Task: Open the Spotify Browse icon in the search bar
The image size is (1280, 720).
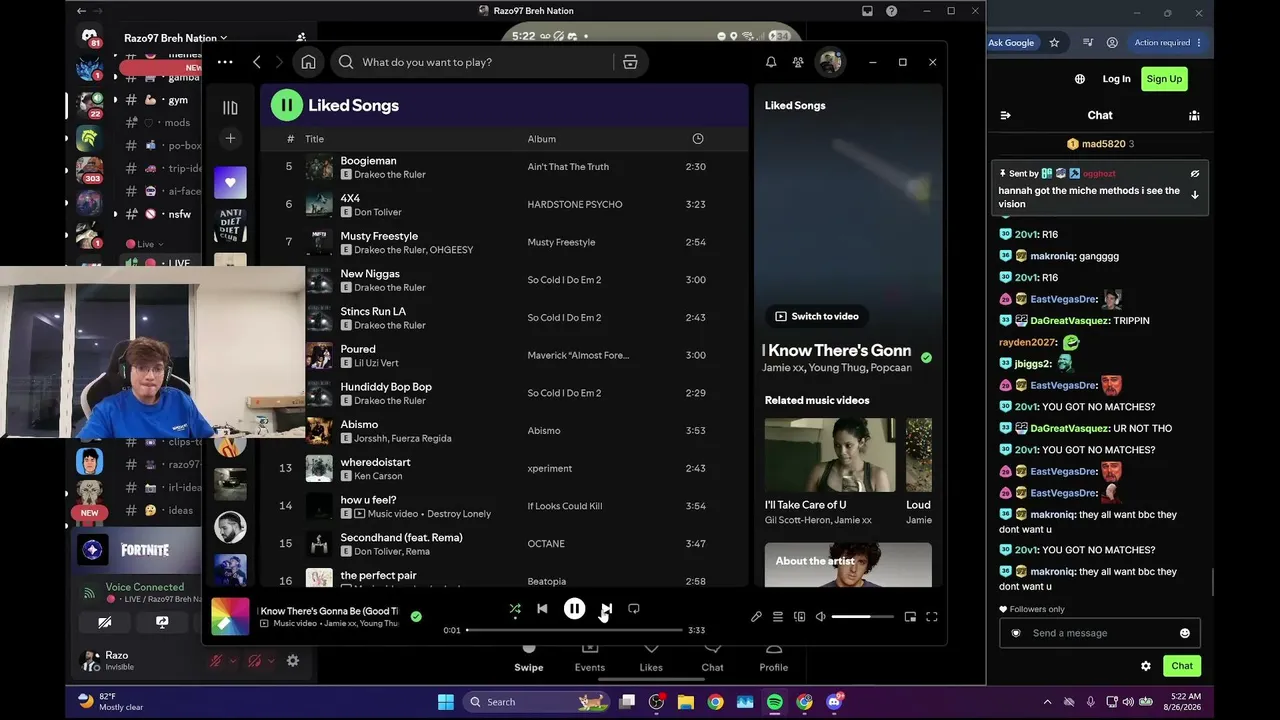Action: [630, 62]
